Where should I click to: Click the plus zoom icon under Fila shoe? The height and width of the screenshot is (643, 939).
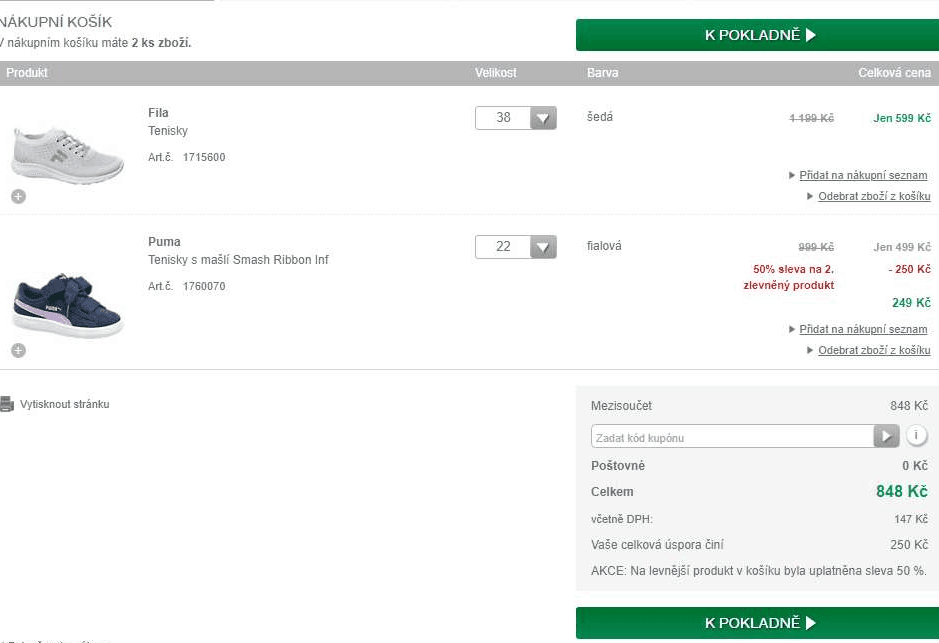point(19,196)
